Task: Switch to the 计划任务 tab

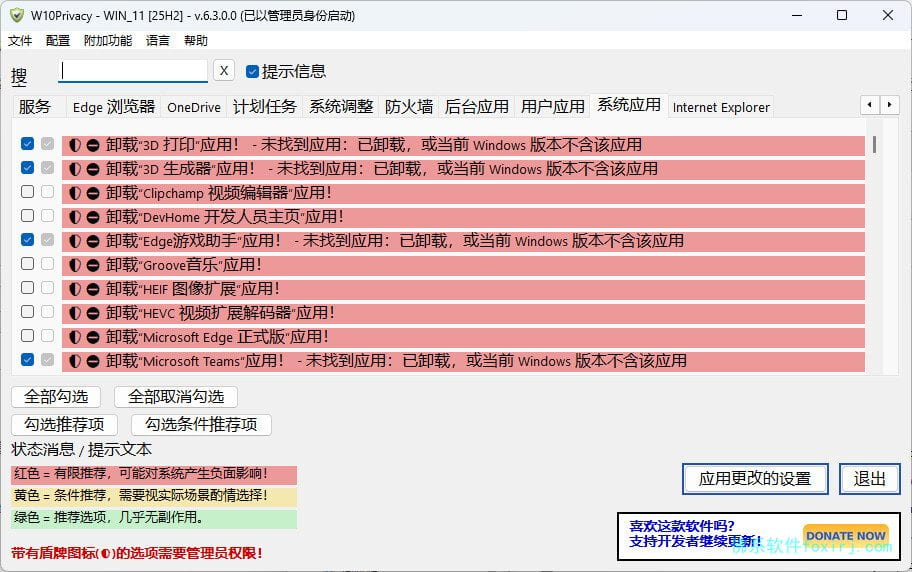Action: tap(265, 107)
